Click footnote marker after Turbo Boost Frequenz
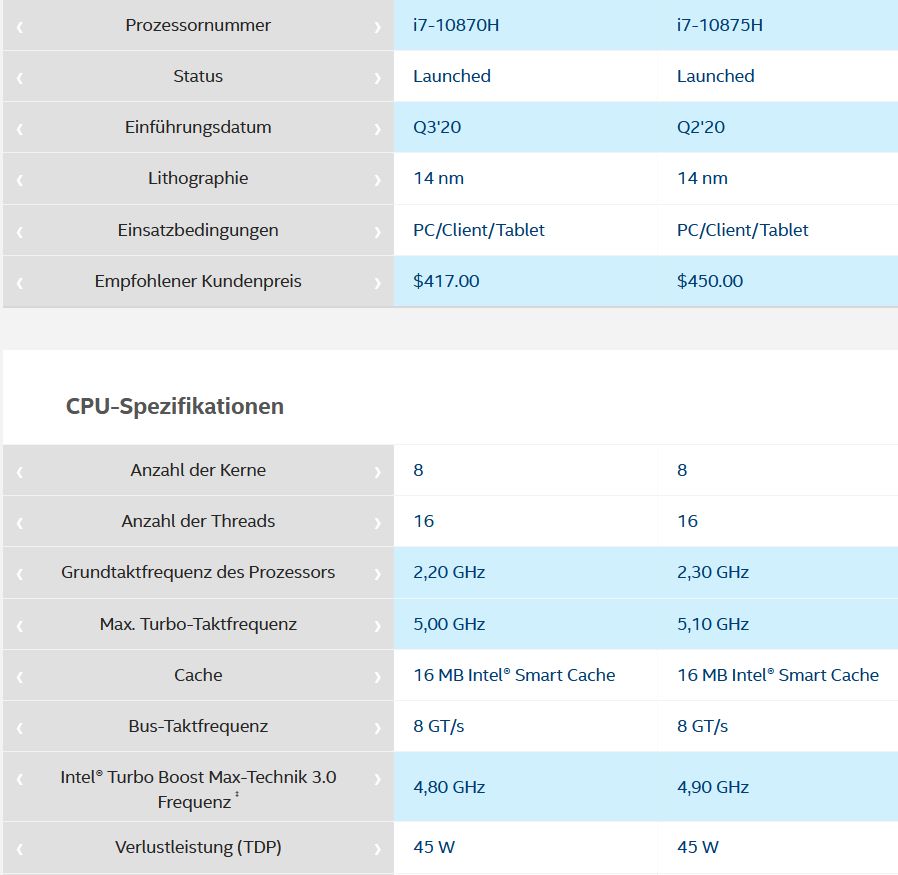This screenshot has width=898, height=875. [x=236, y=797]
